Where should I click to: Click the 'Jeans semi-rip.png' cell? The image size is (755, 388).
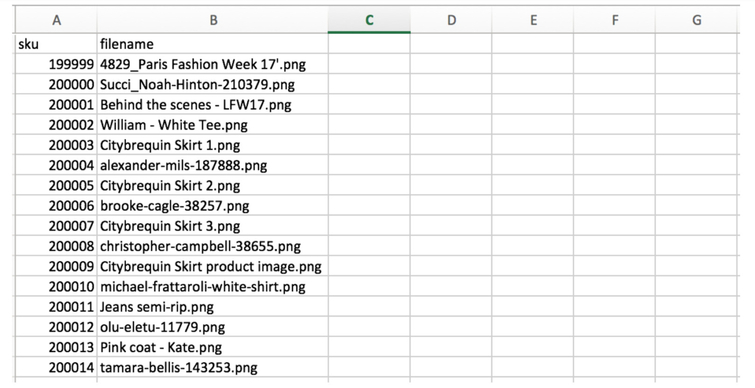click(x=213, y=307)
